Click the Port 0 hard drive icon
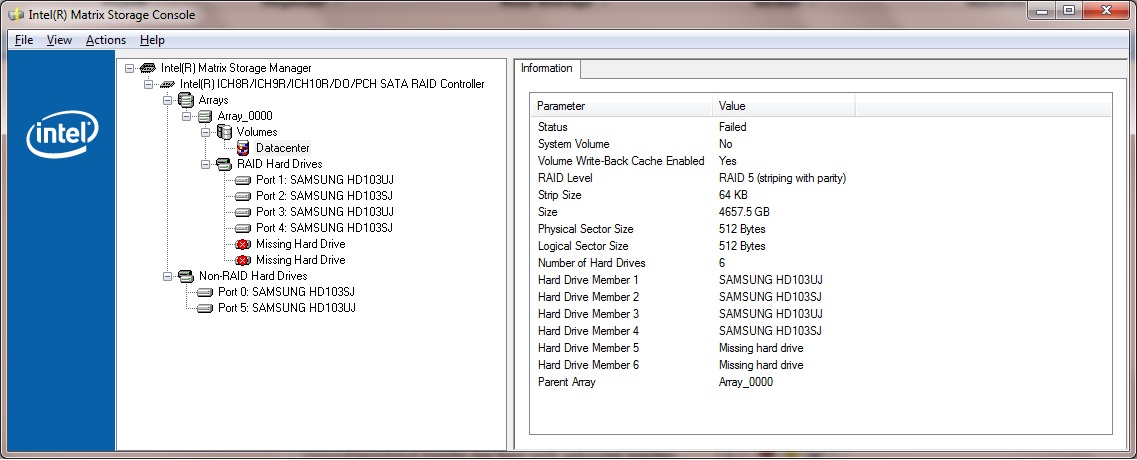1137x460 pixels. pyautogui.click(x=205, y=292)
